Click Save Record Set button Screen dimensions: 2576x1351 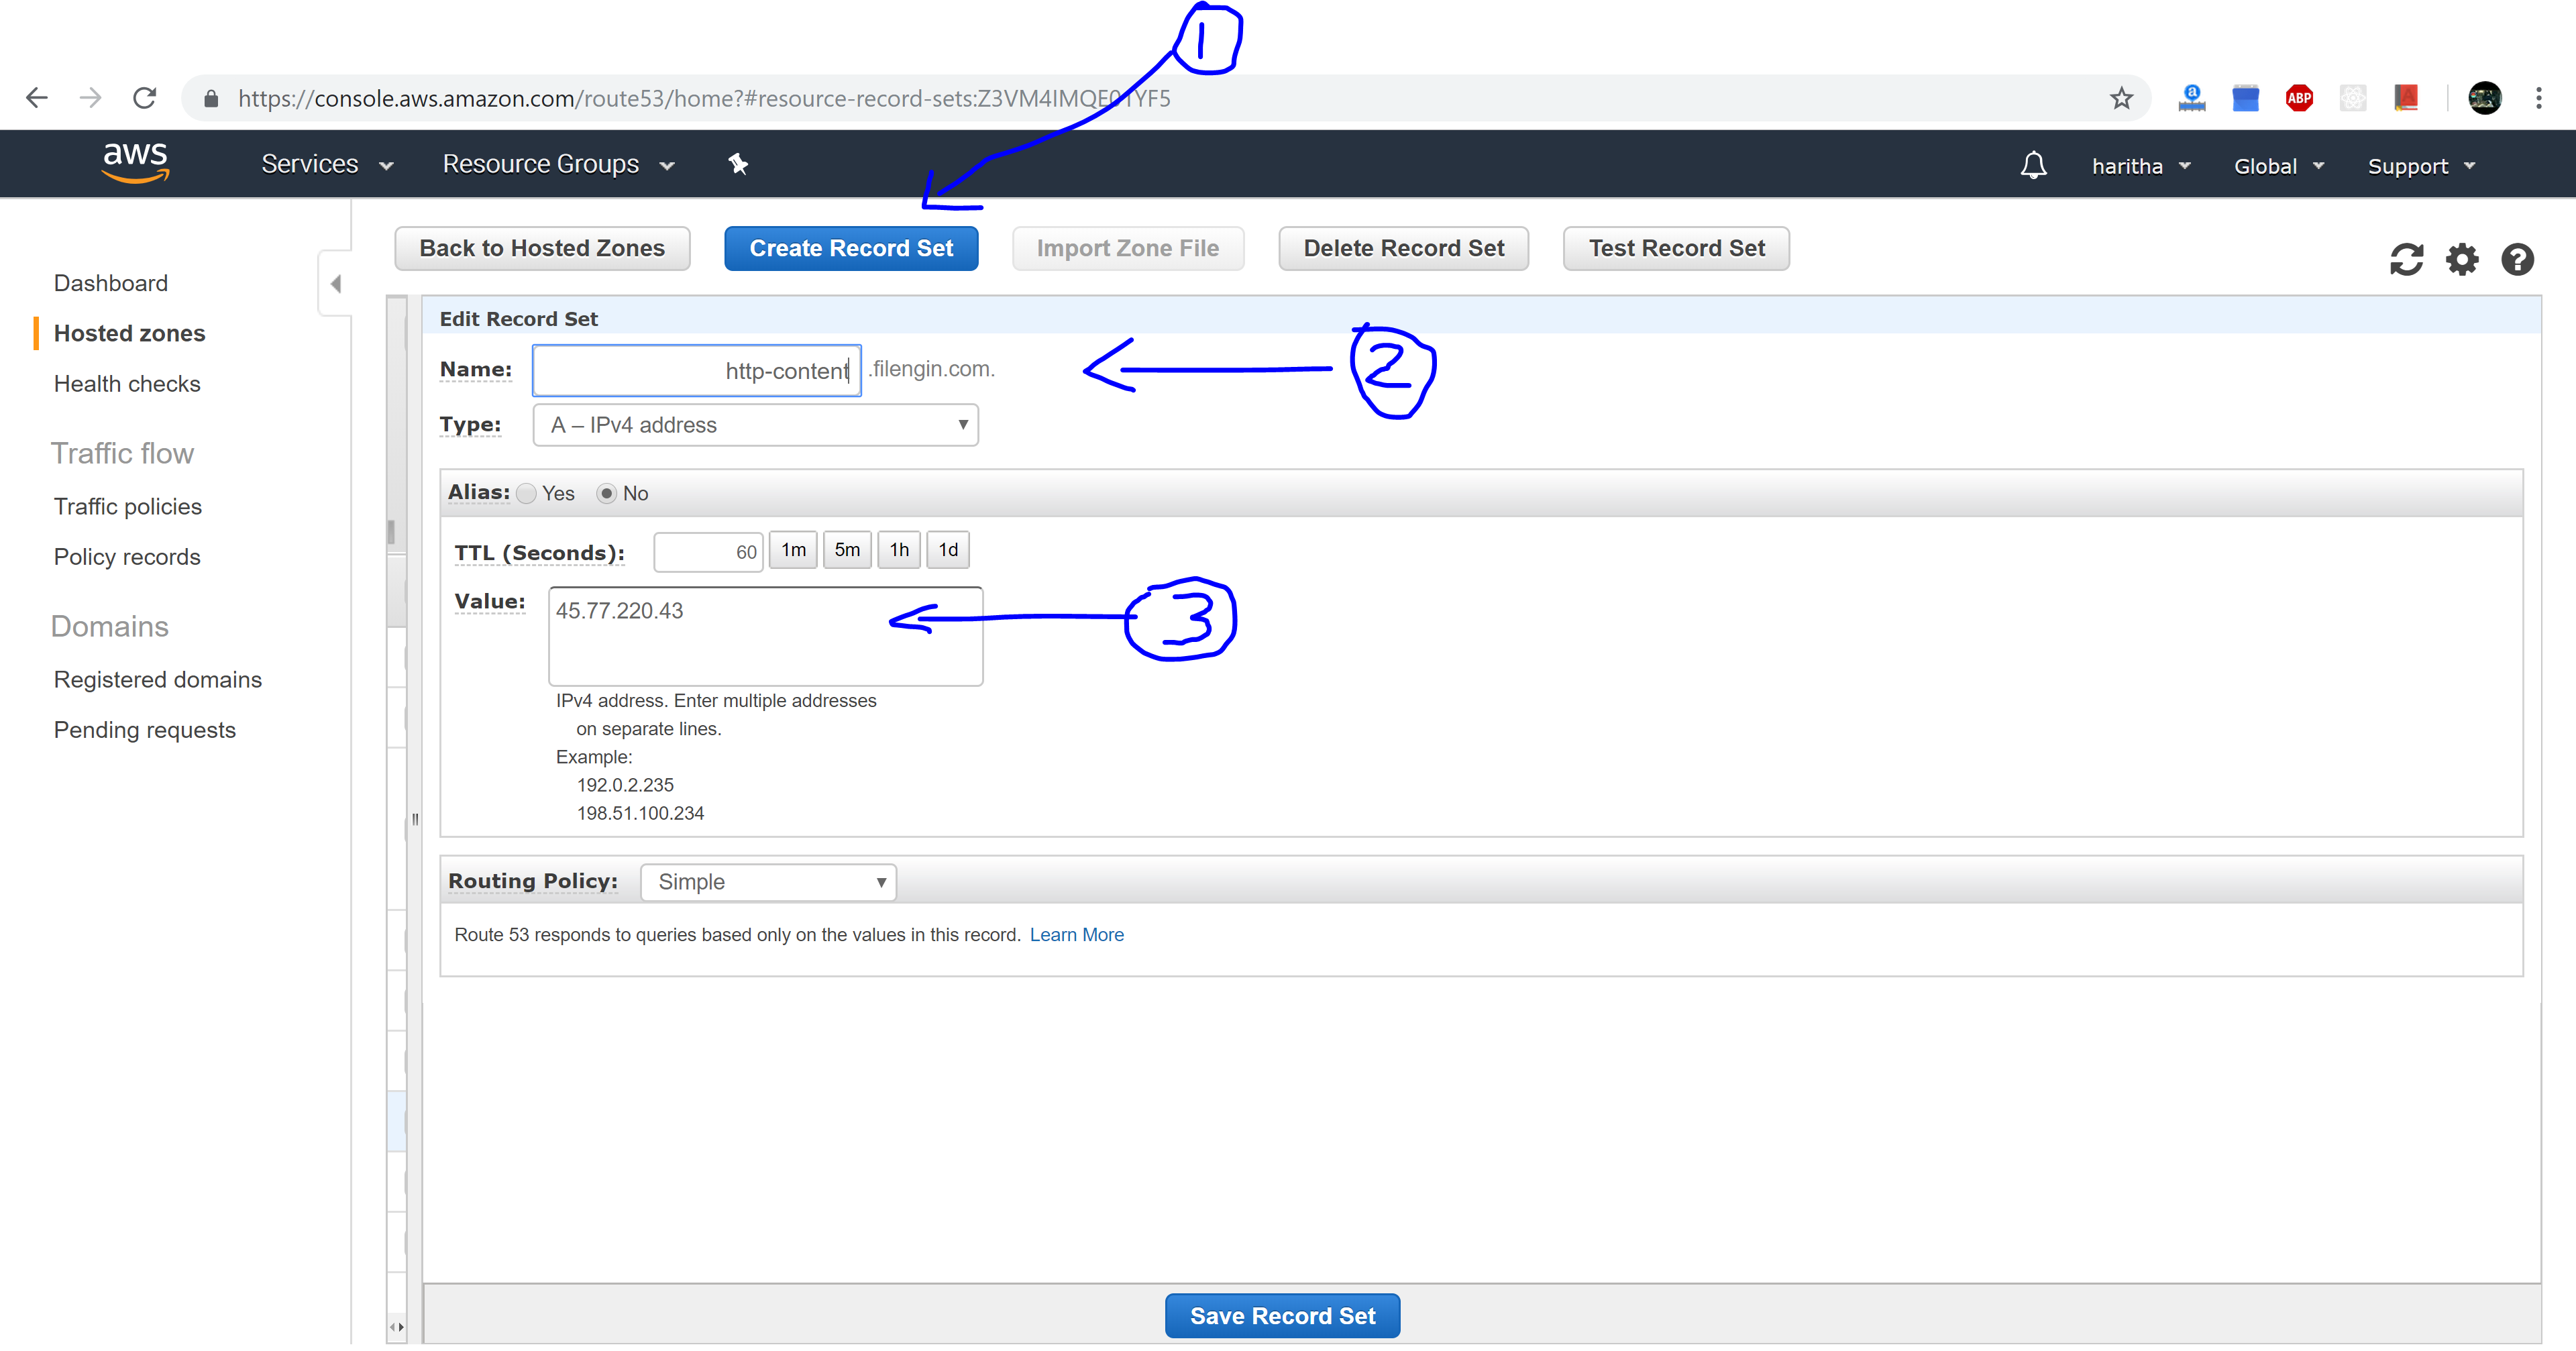pos(1282,1316)
